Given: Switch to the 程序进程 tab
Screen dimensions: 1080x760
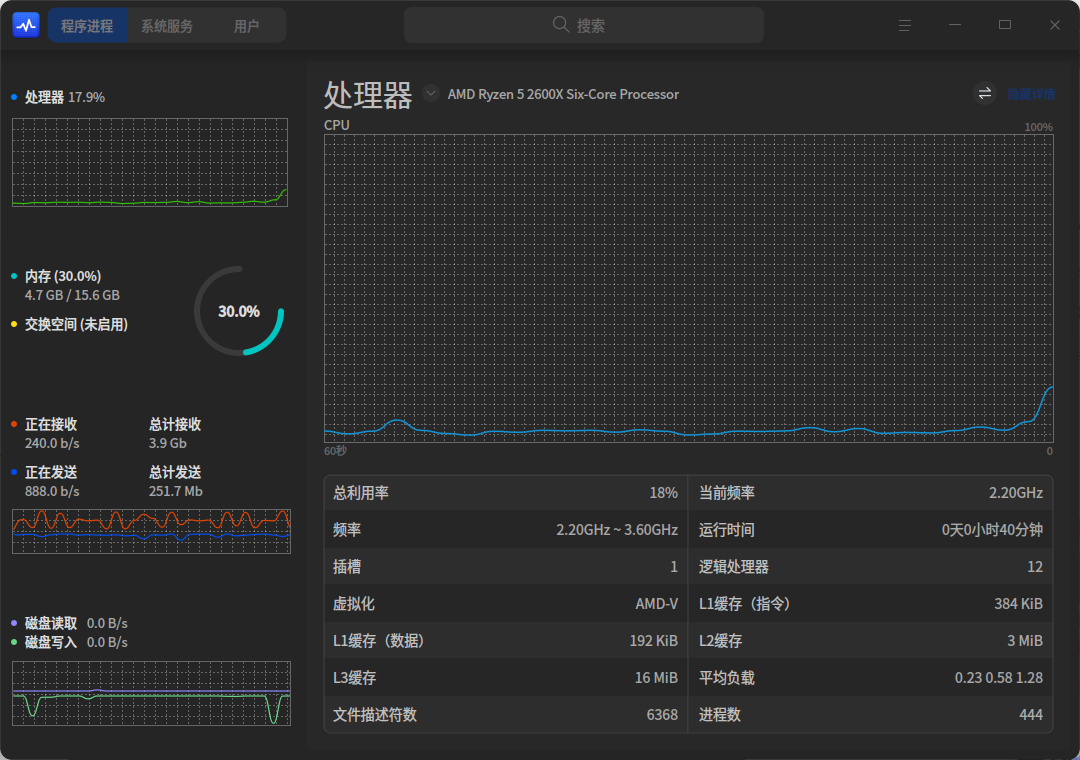Looking at the screenshot, I should point(87,25).
